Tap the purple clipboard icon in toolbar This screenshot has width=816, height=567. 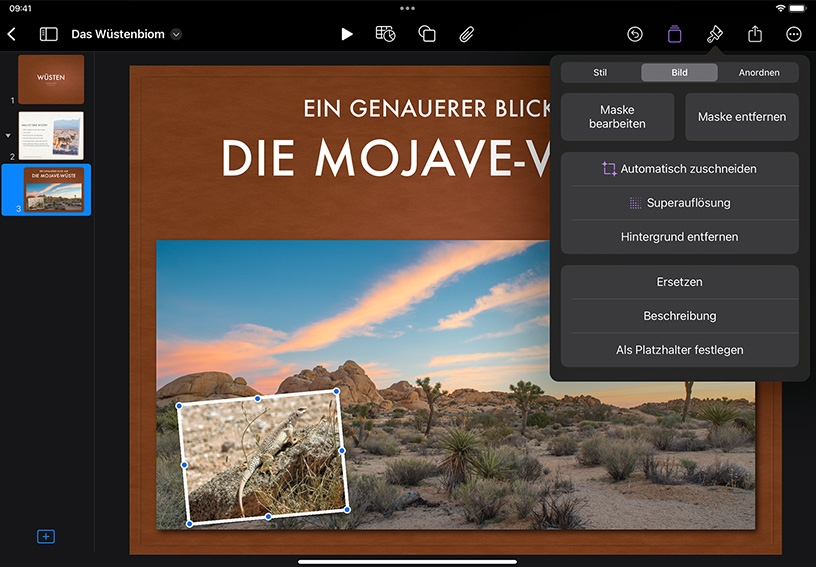coord(674,34)
